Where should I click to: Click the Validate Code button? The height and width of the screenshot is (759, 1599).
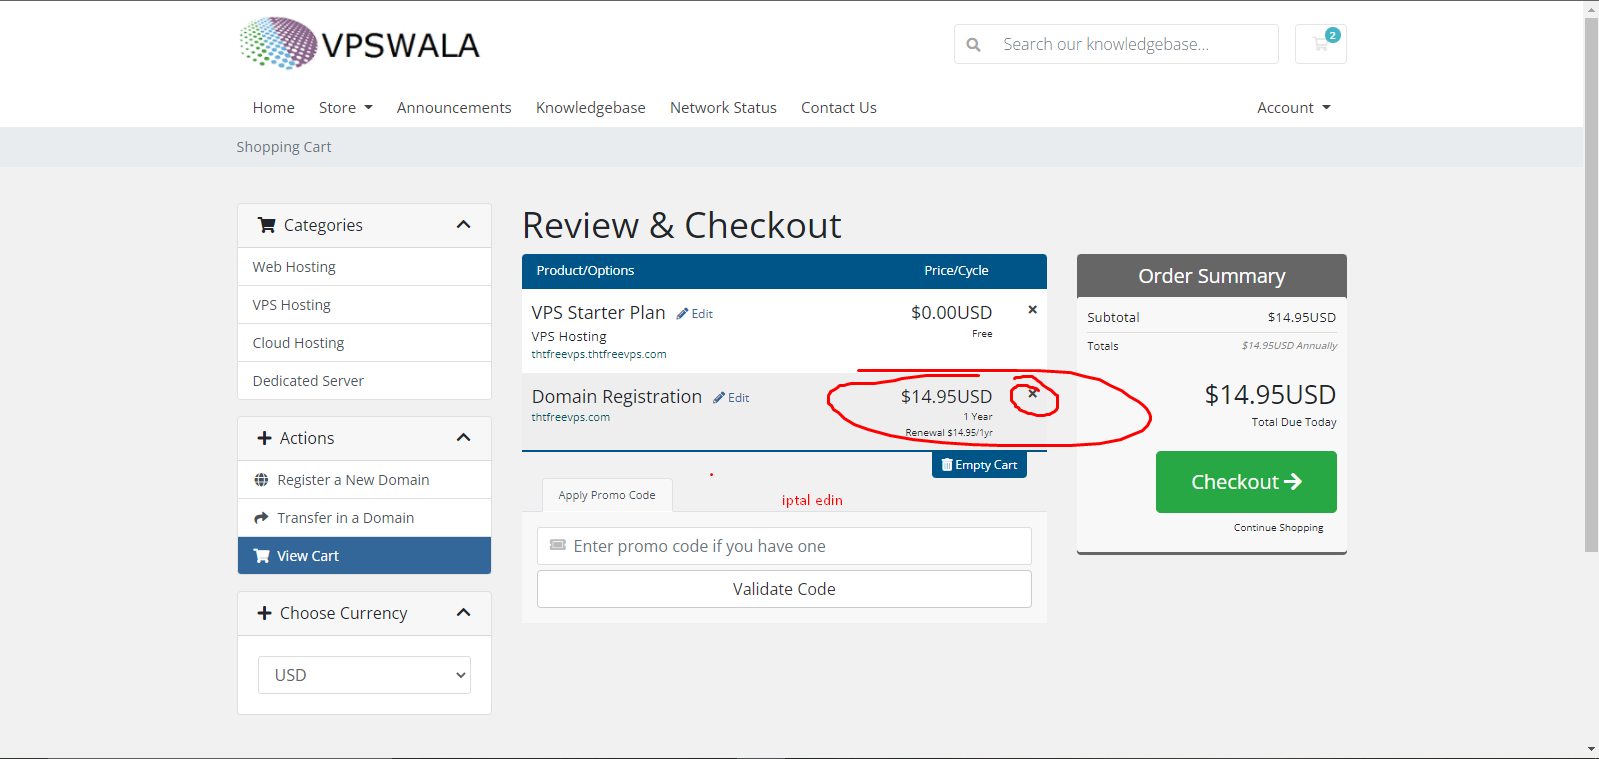784,589
